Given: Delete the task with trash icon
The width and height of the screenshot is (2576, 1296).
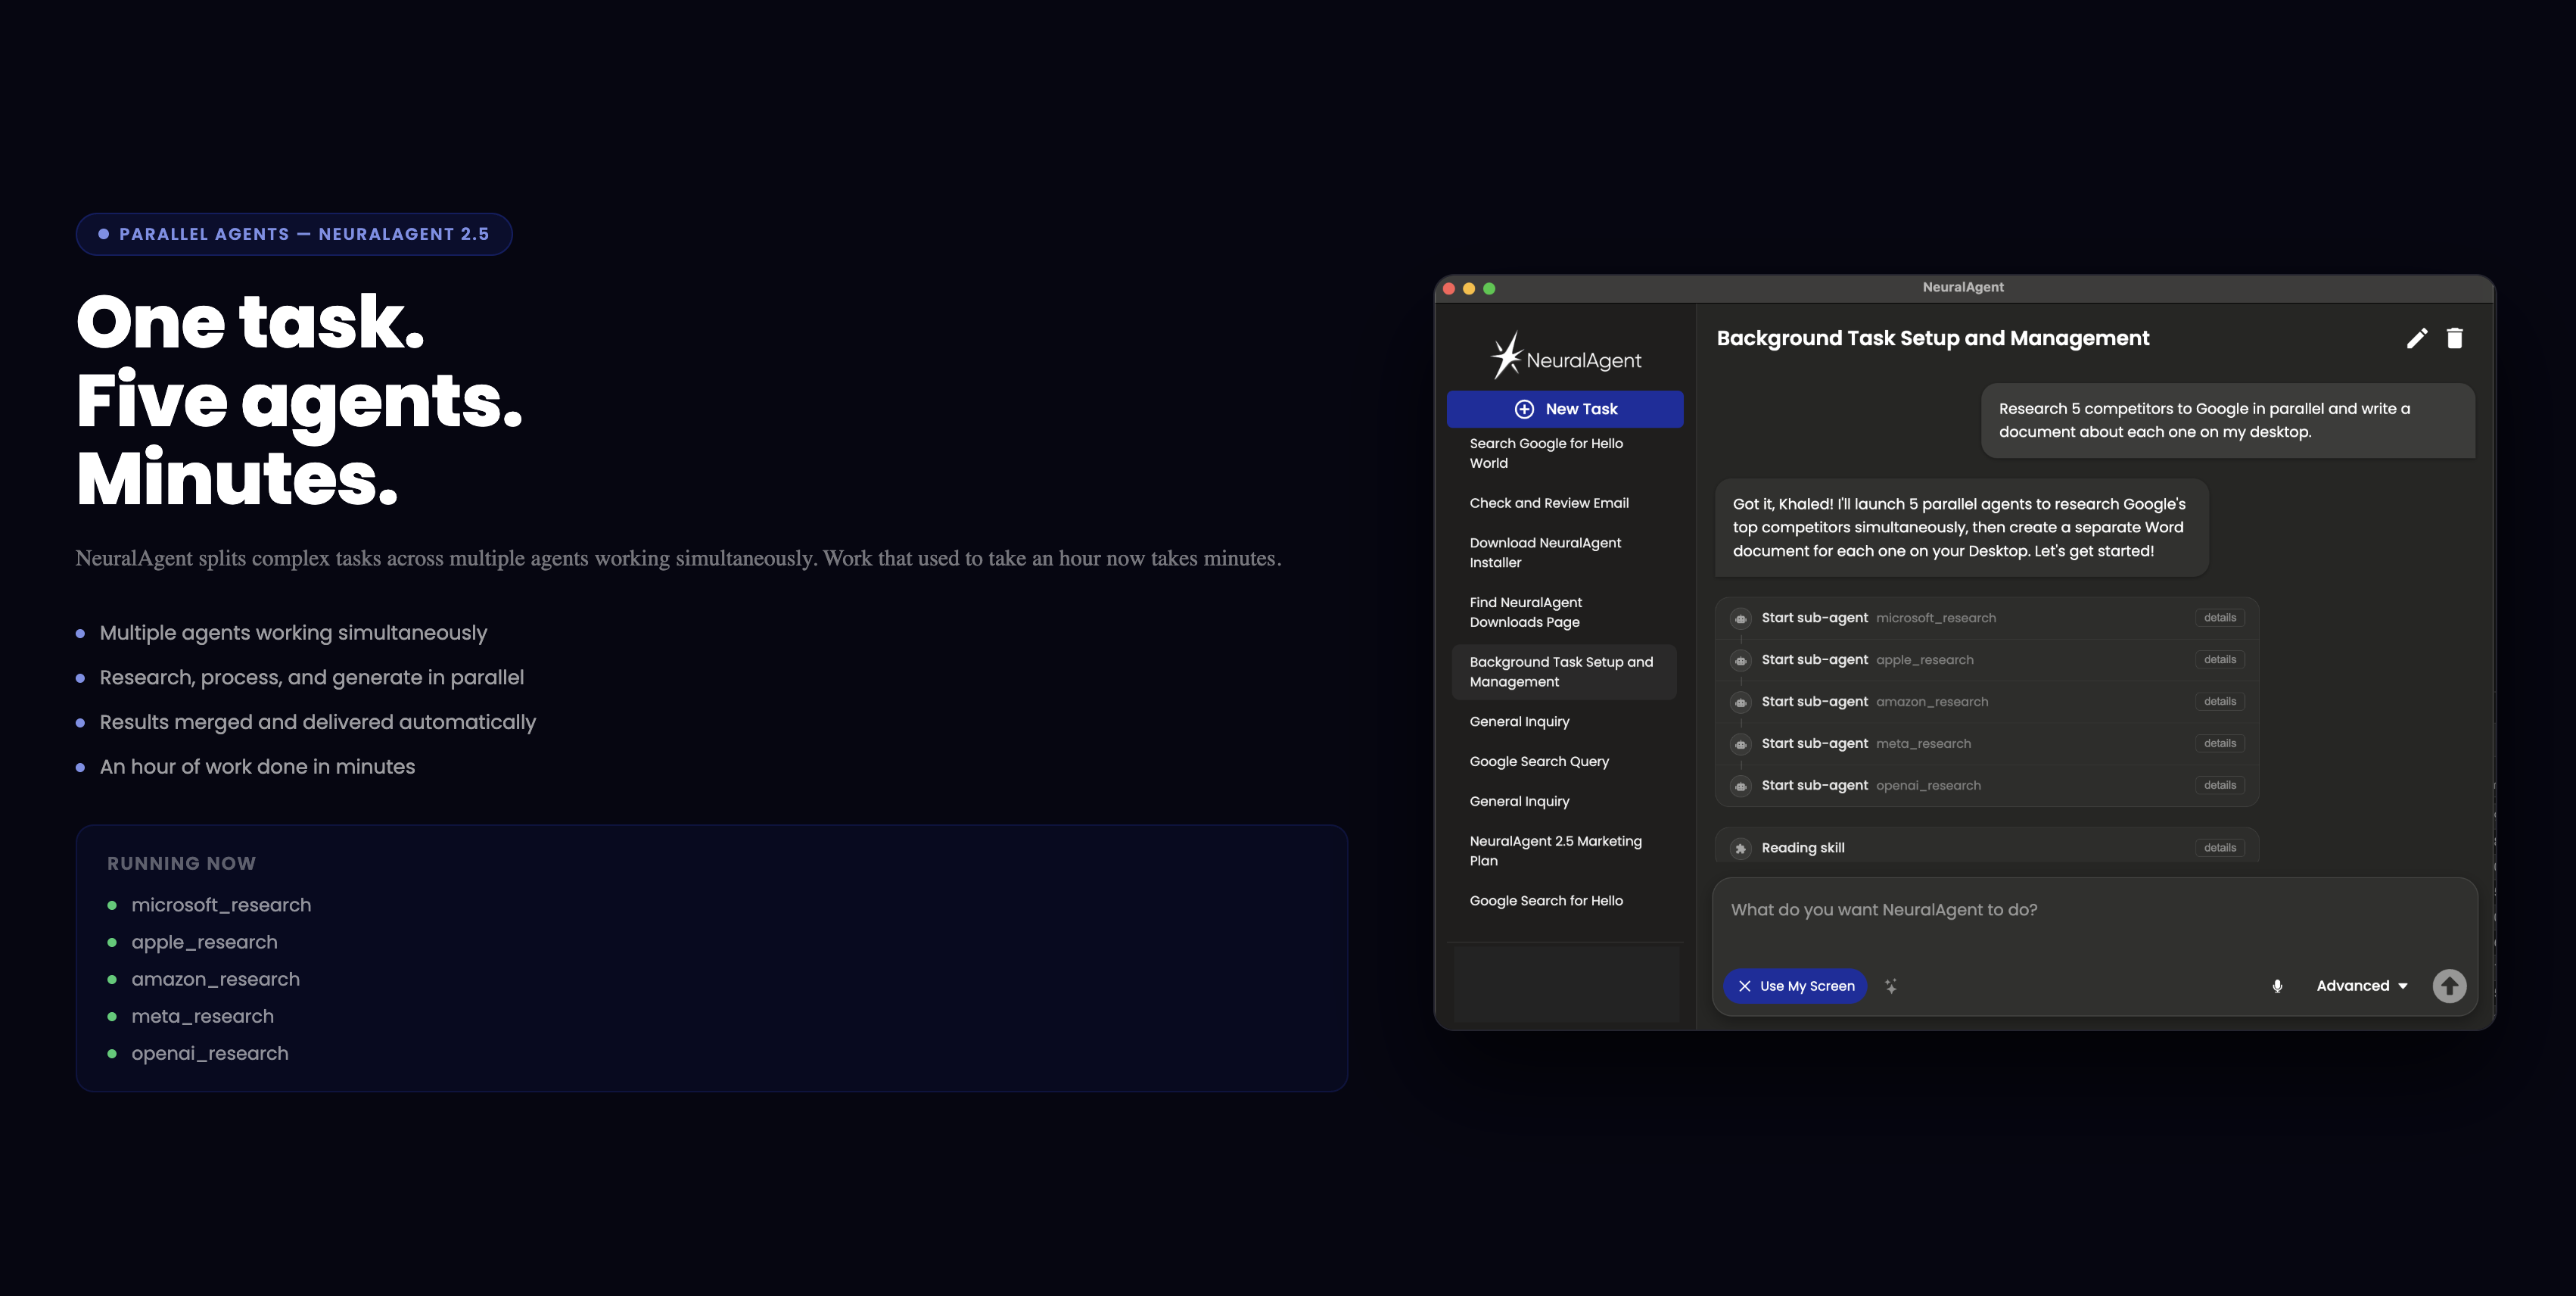Looking at the screenshot, I should [x=2454, y=339].
